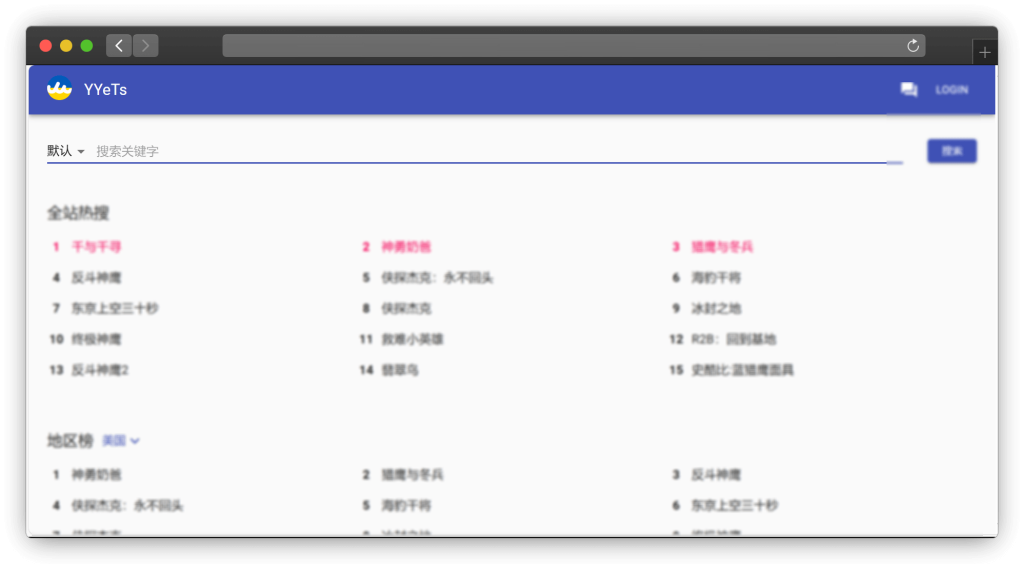This screenshot has width=1024, height=564.
Task: Click the 全站热搜 section heading
Action: [78, 213]
